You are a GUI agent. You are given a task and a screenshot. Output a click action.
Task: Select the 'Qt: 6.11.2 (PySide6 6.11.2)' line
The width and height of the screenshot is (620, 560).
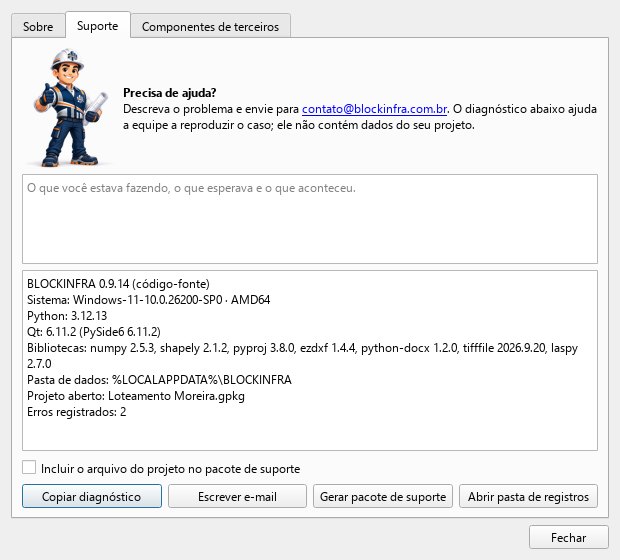click(x=94, y=331)
